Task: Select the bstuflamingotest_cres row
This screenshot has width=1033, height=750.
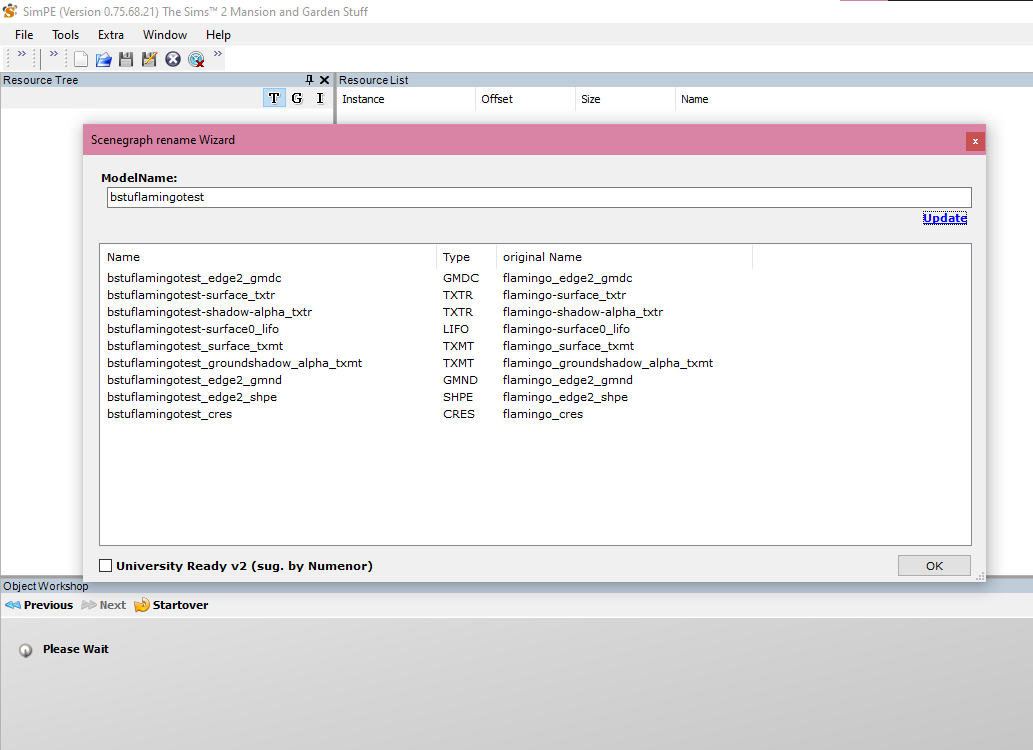Action: tap(169, 414)
